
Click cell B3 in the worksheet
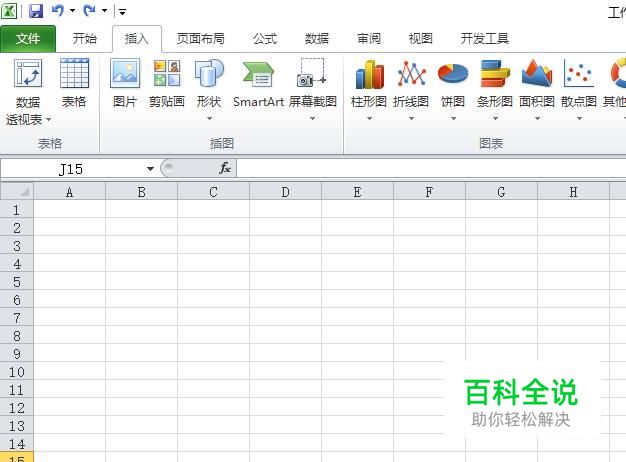141,245
